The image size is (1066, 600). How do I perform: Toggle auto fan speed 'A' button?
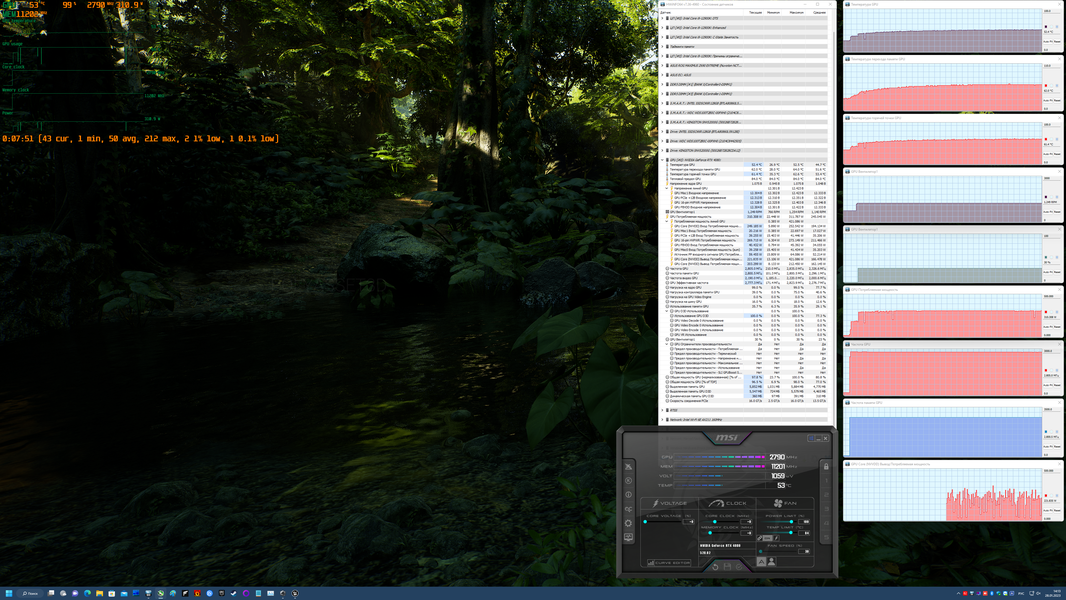761,561
